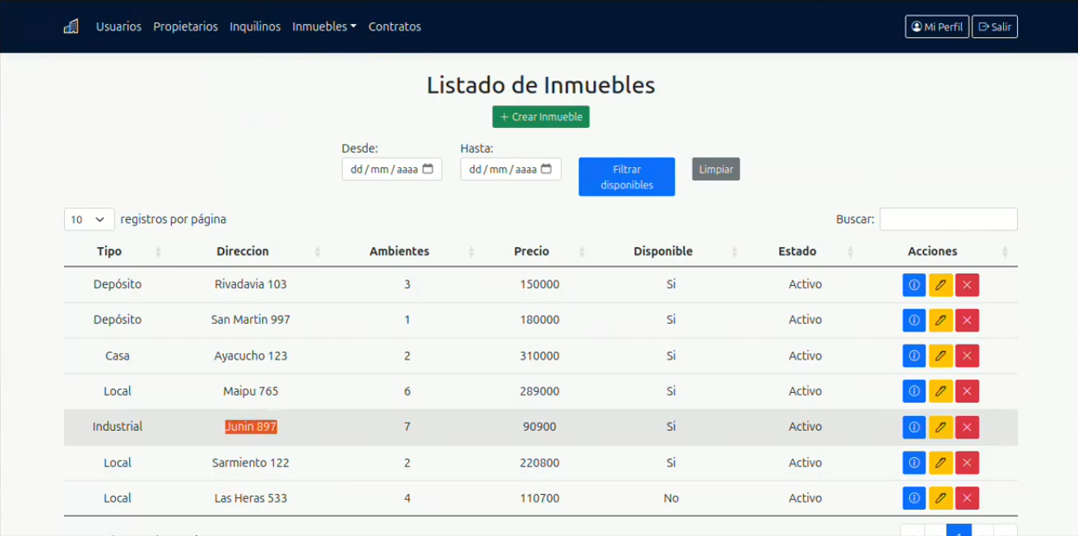
Task: View info for San Martin 997
Action: point(914,320)
